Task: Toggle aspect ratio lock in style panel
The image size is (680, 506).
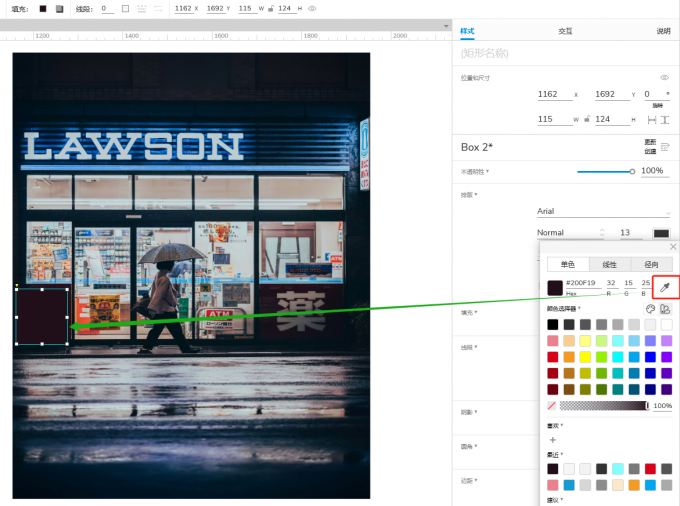Action: pos(587,119)
